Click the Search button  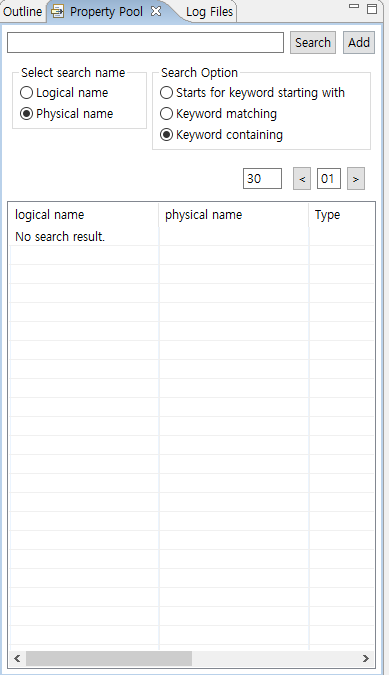pyautogui.click(x=313, y=43)
